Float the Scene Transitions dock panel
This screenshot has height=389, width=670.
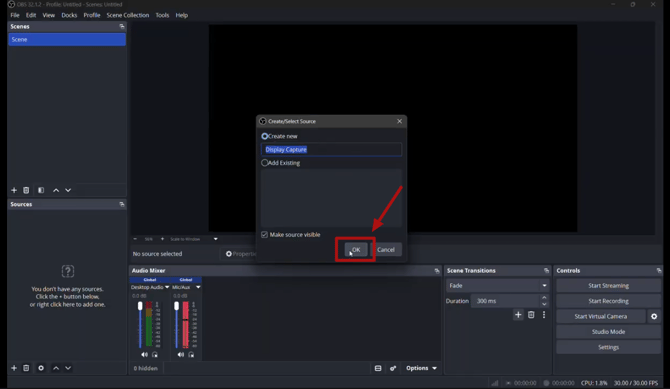[x=546, y=271]
